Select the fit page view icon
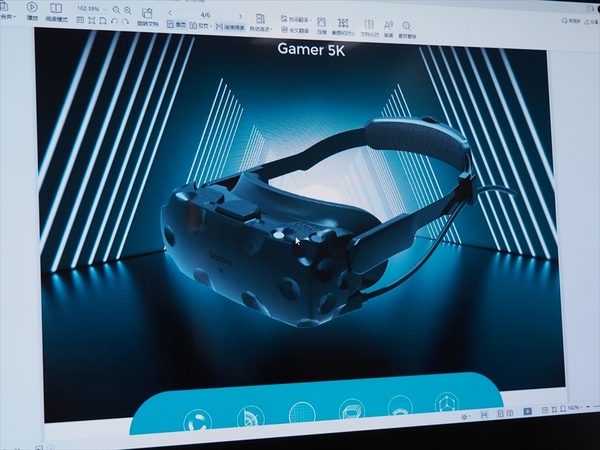Viewport: 600px width, 450px height. (x=91, y=20)
